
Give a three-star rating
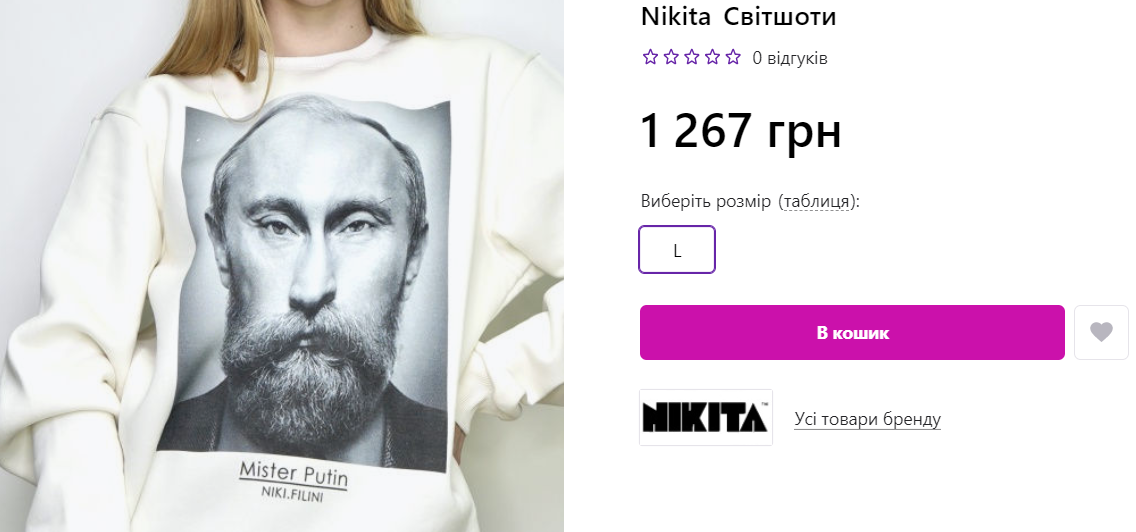coord(692,57)
